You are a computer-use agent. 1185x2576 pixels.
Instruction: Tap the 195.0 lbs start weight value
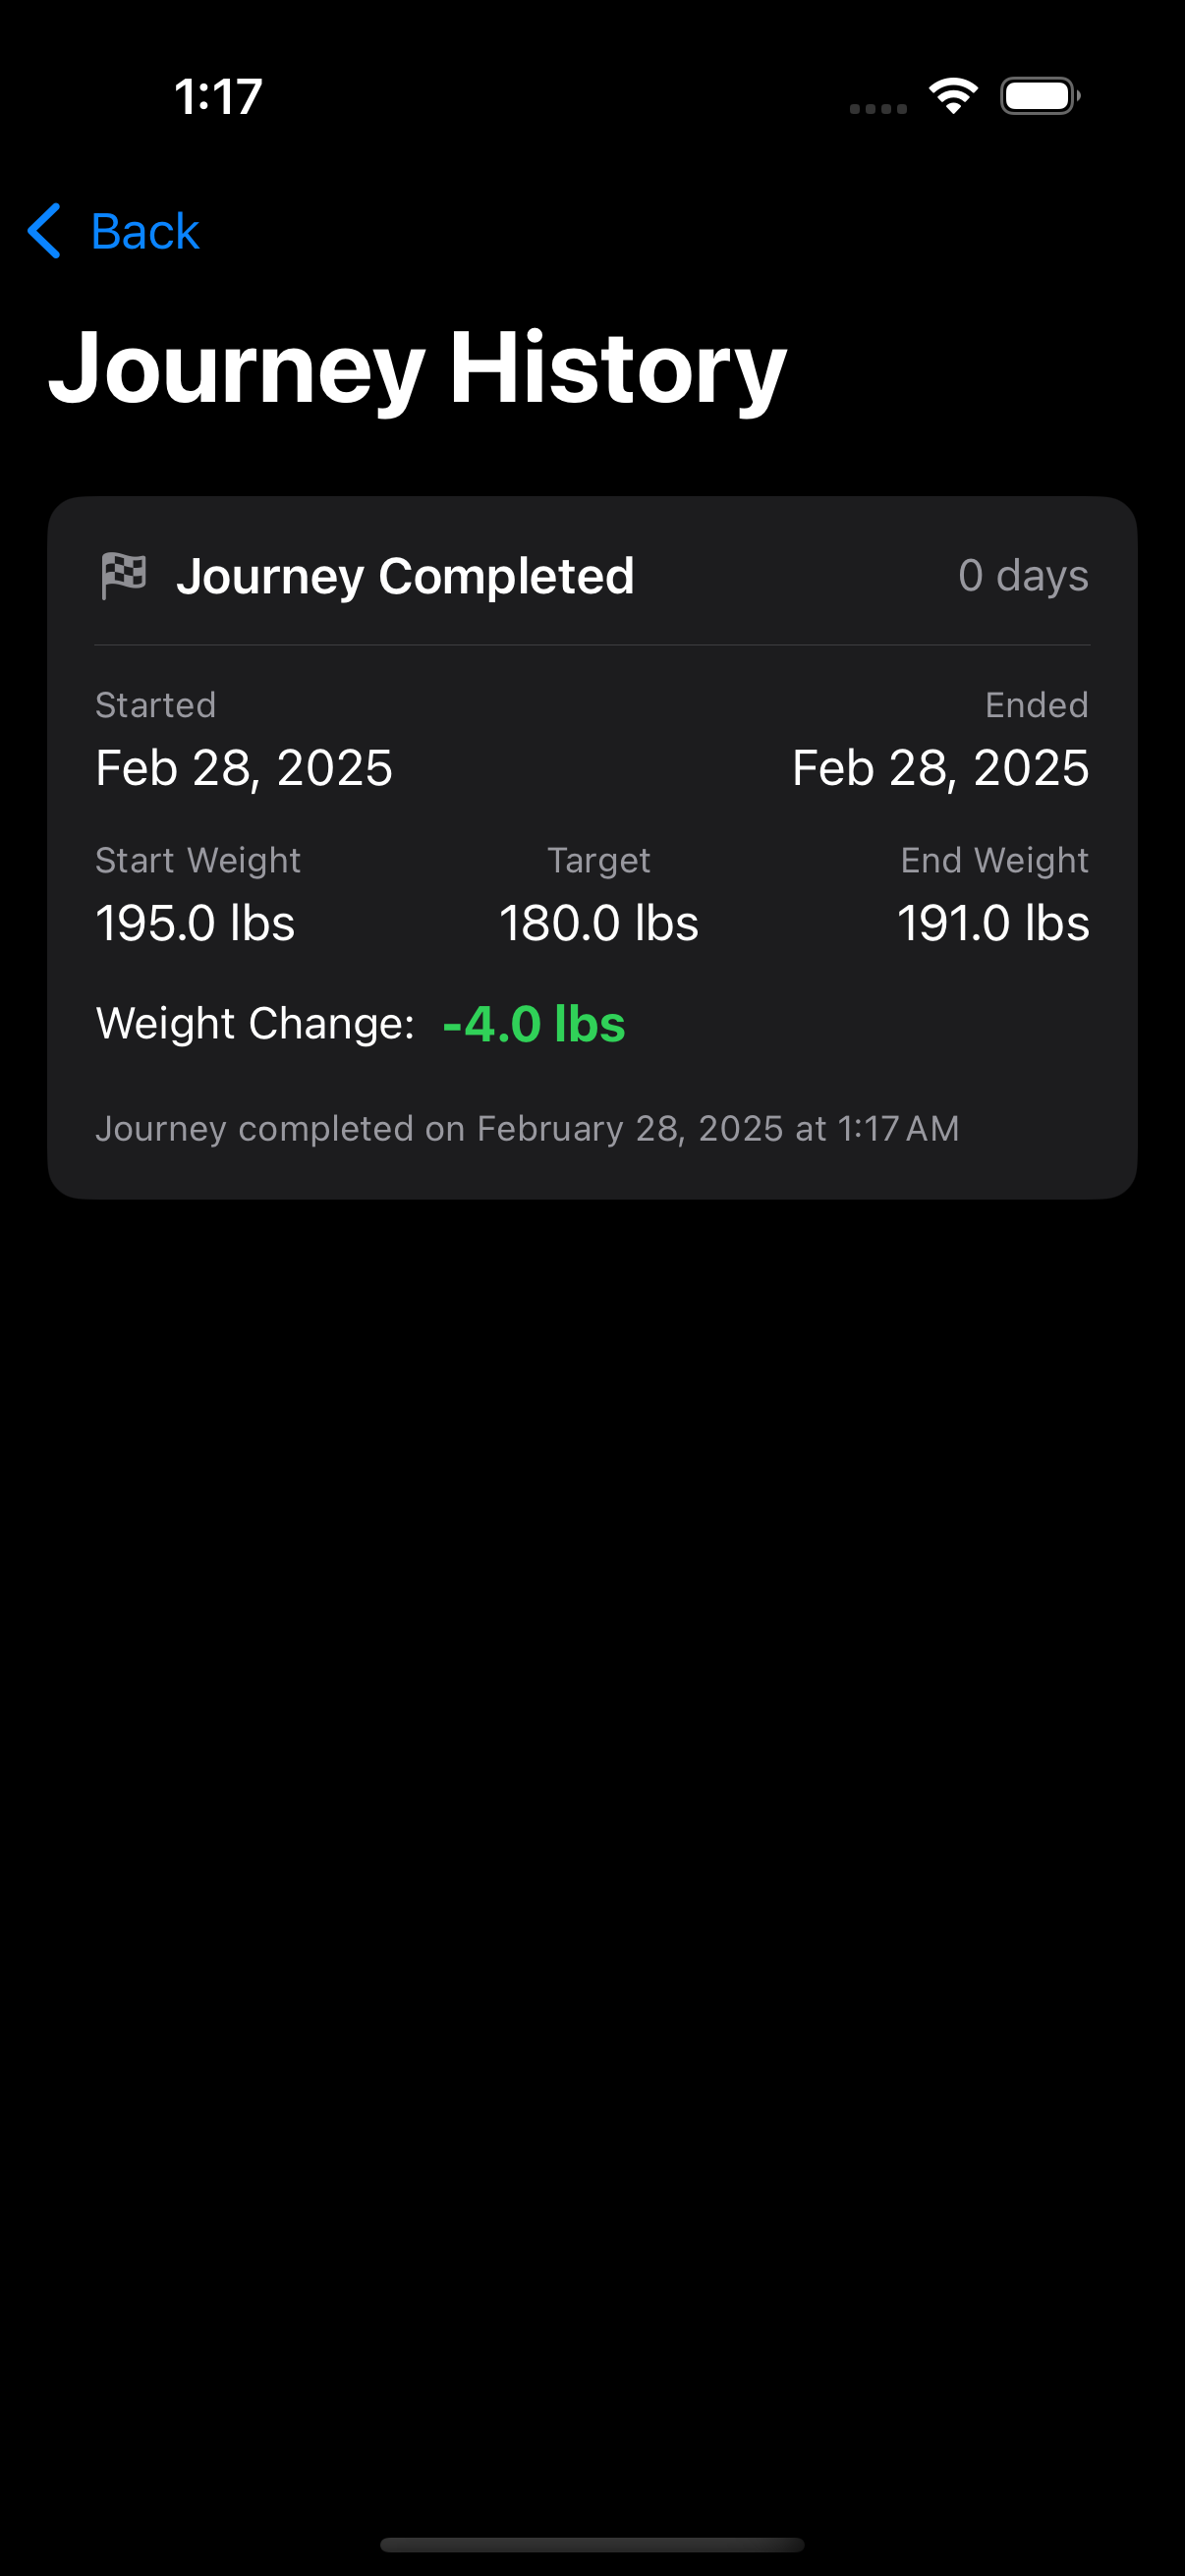point(195,922)
